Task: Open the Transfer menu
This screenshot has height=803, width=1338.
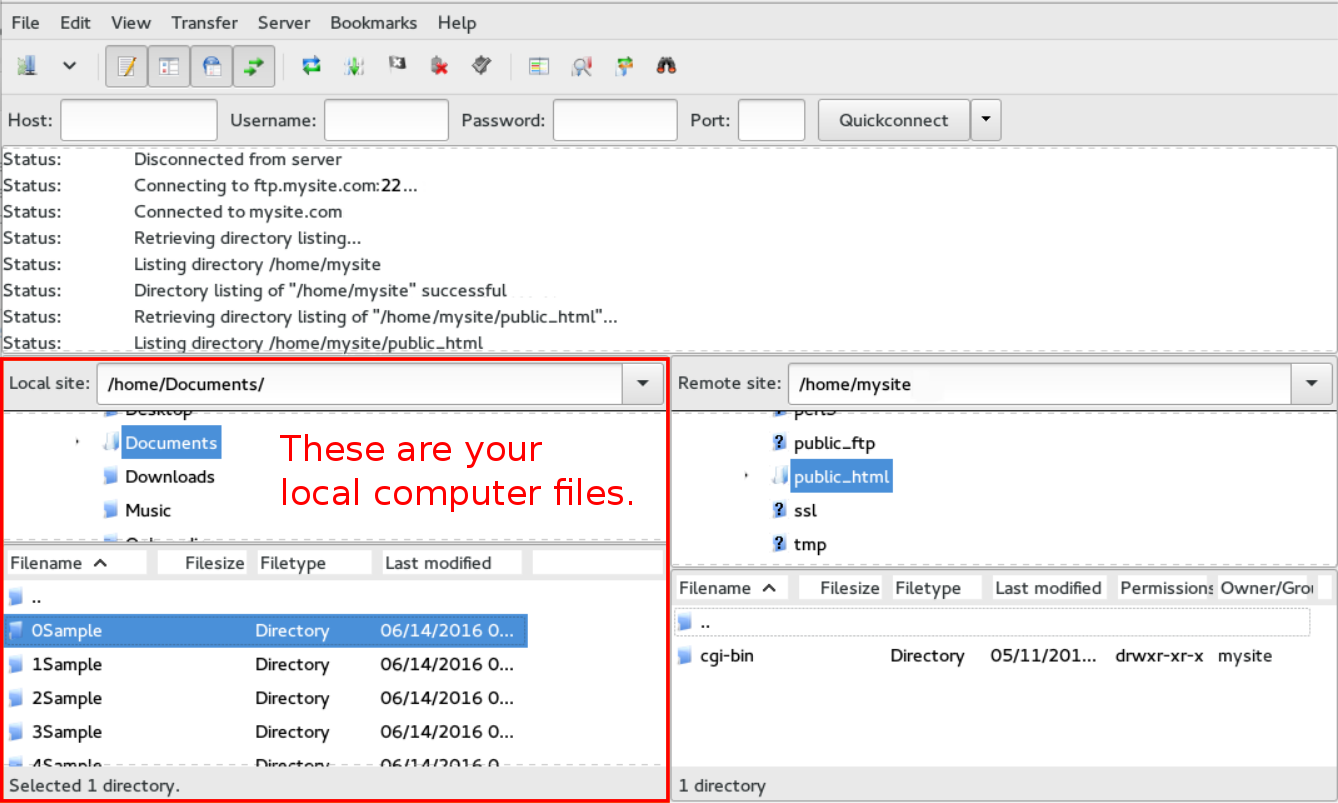Action: (x=203, y=22)
